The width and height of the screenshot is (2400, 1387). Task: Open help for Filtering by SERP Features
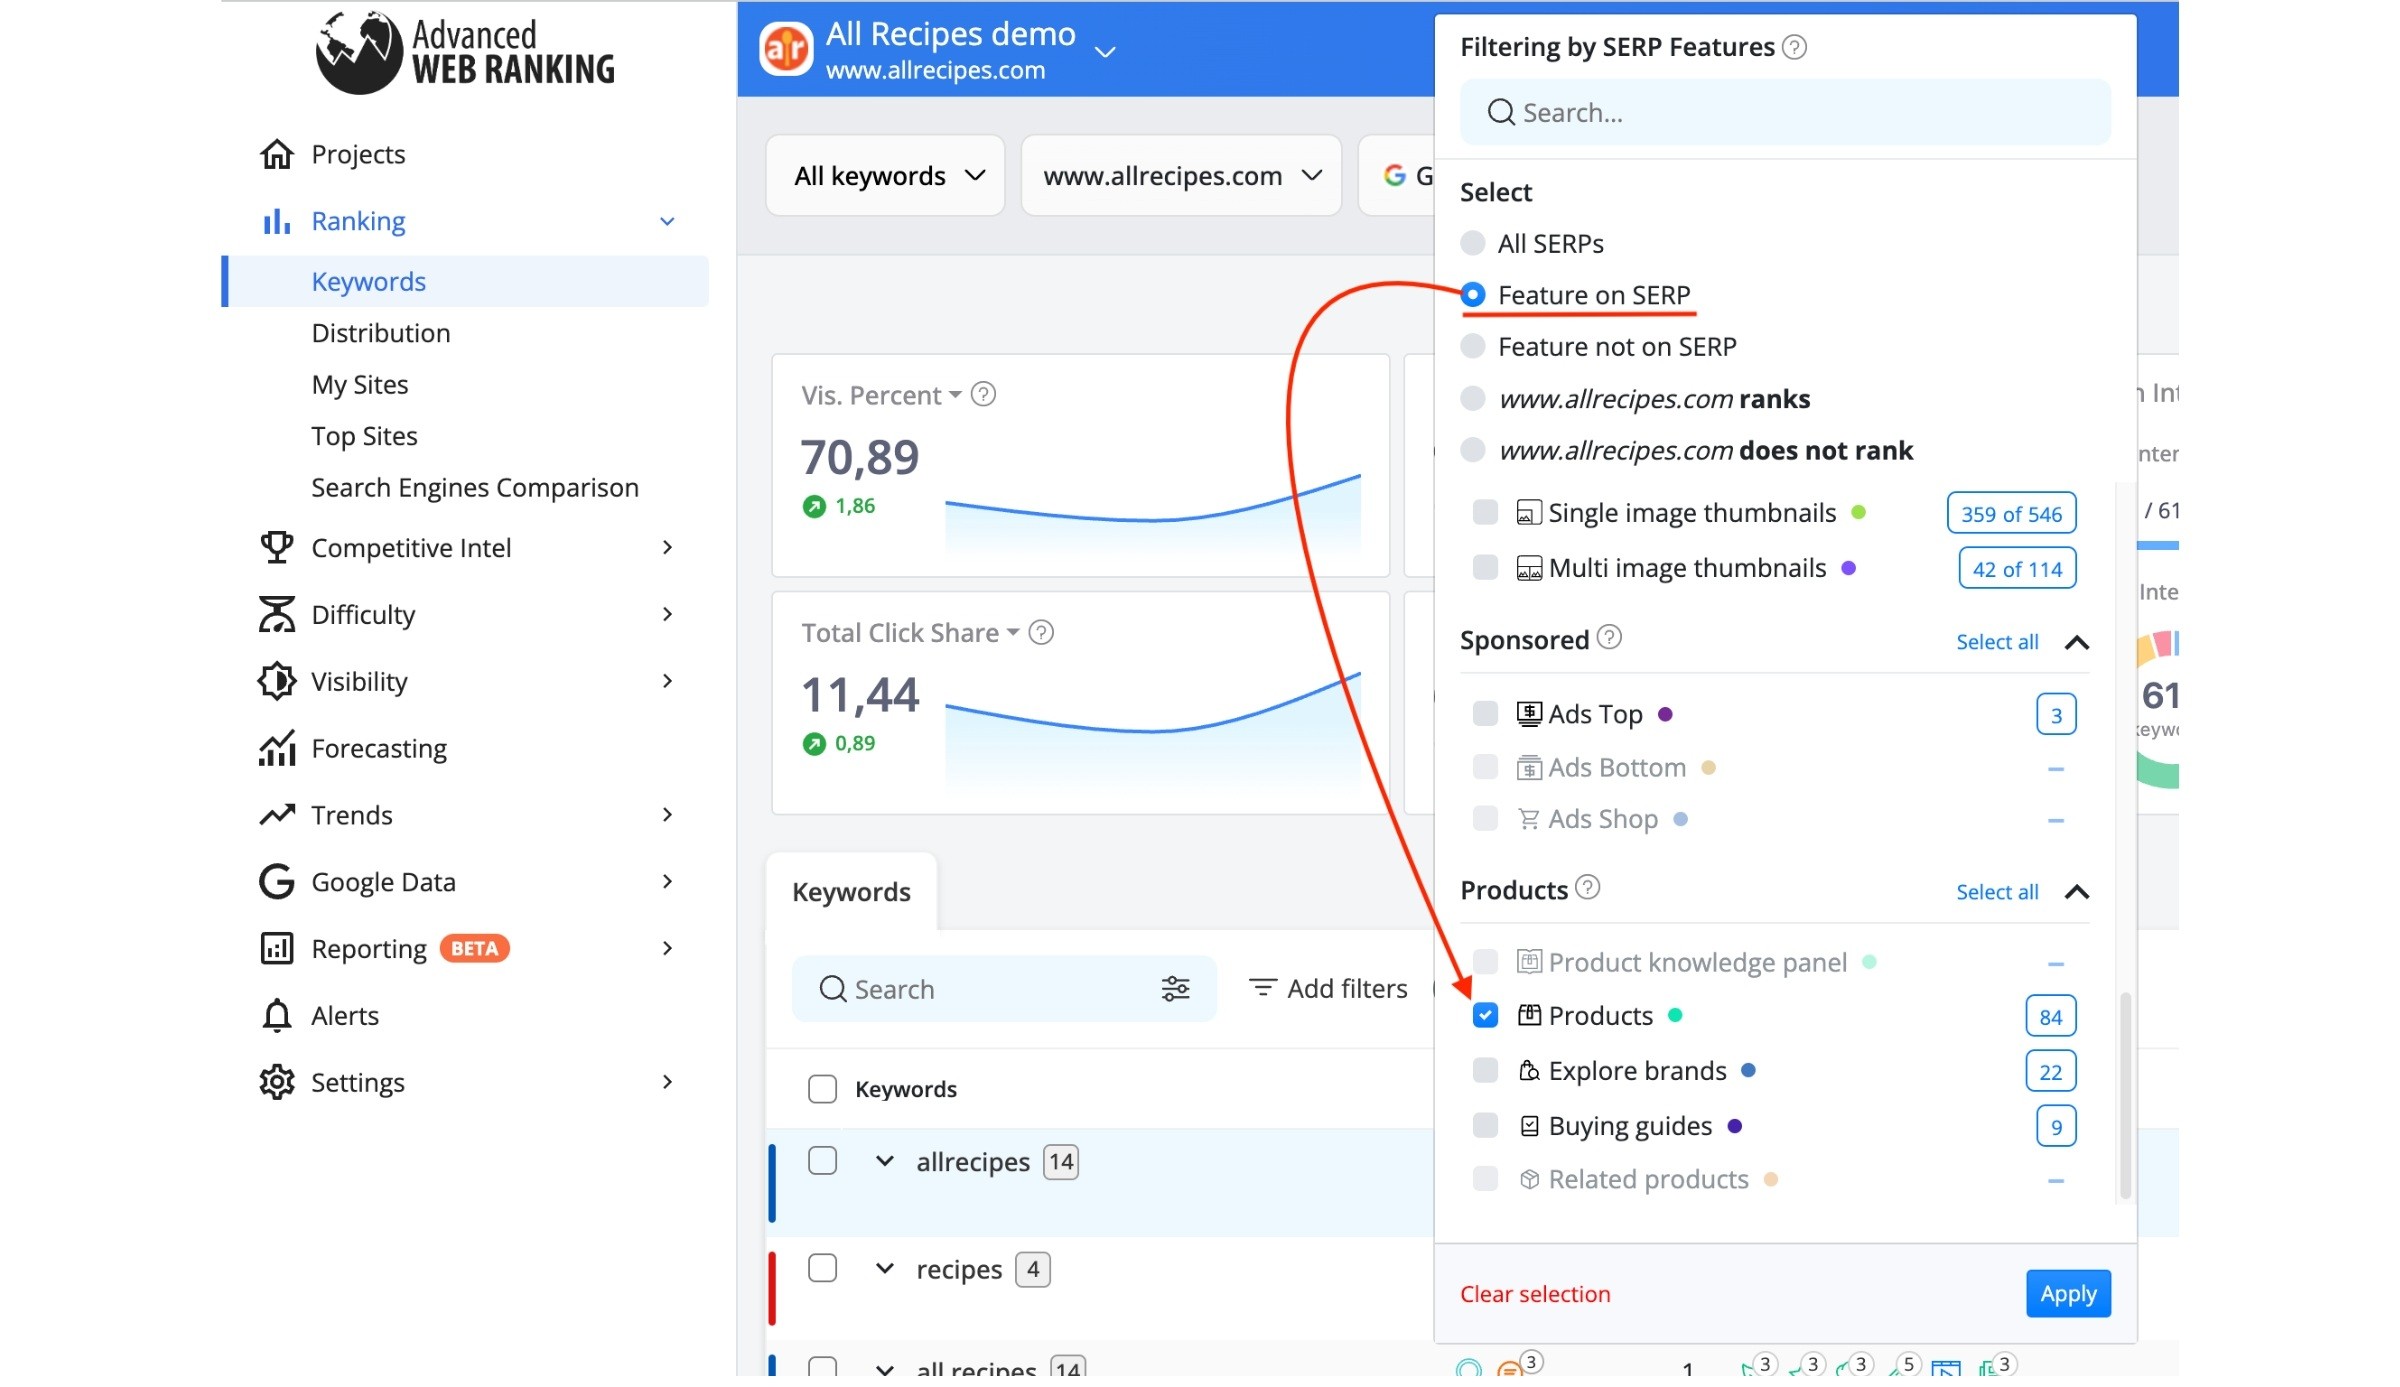coord(1795,47)
